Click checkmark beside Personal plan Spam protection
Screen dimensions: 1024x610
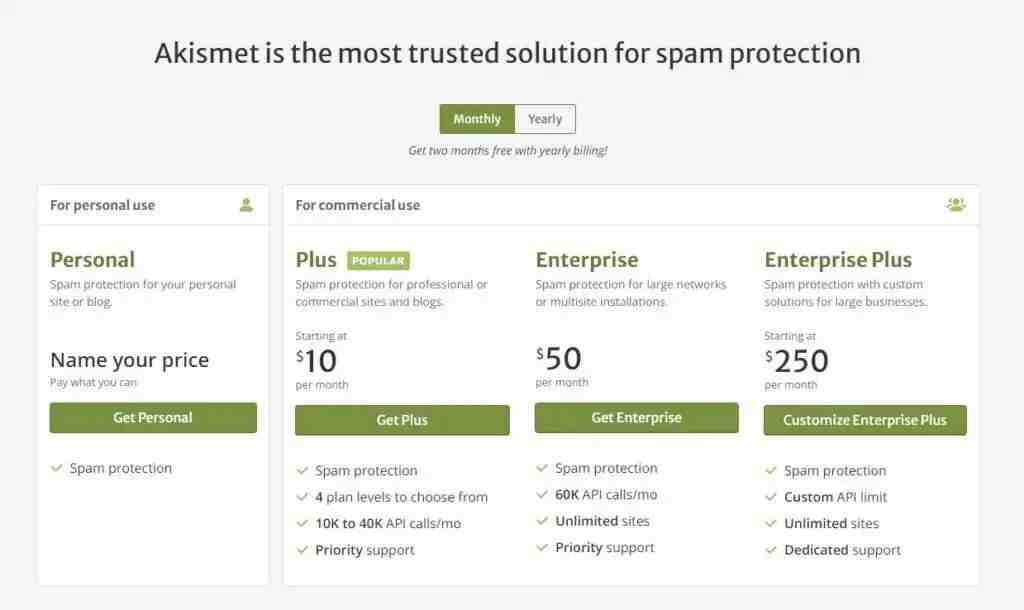pyautogui.click(x=57, y=468)
